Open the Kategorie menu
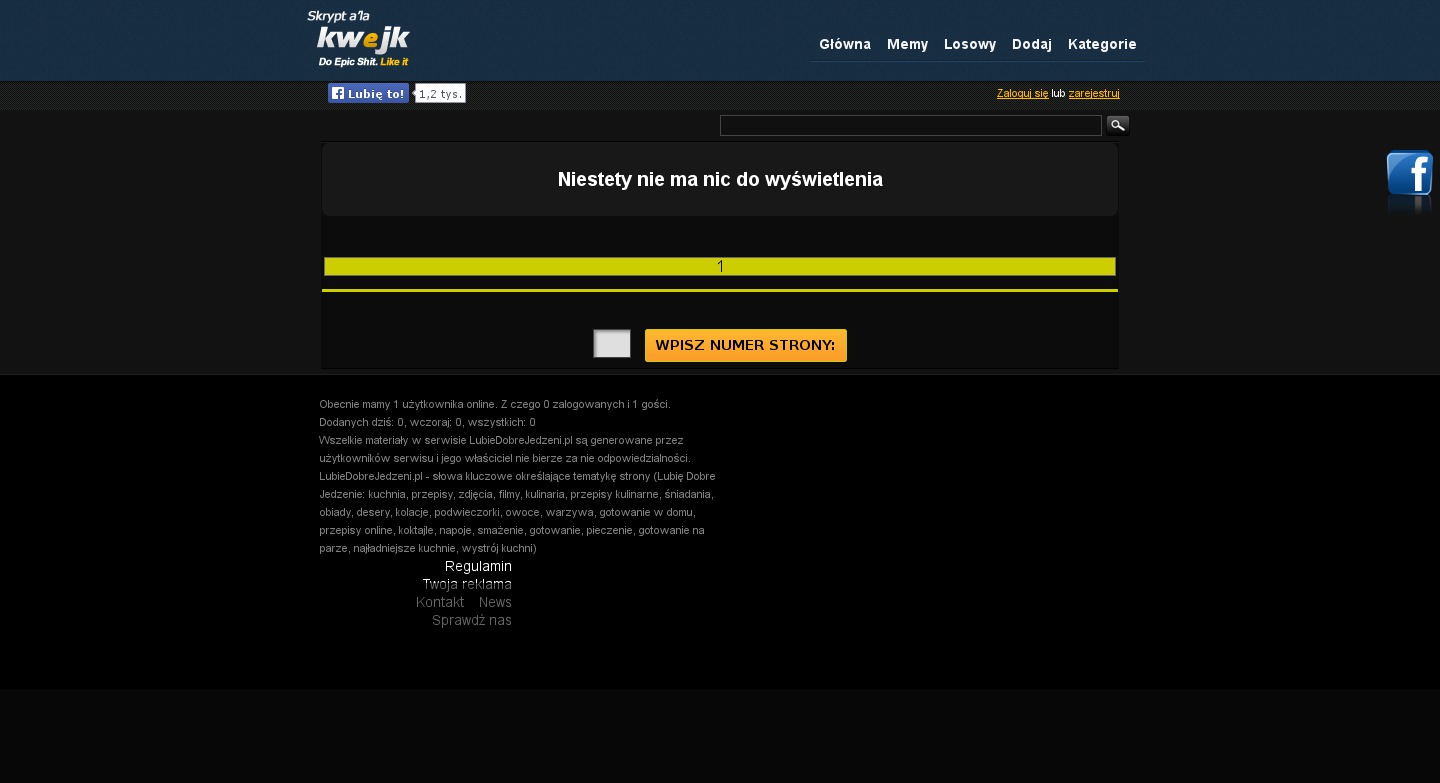This screenshot has width=1440, height=783. (x=1101, y=44)
